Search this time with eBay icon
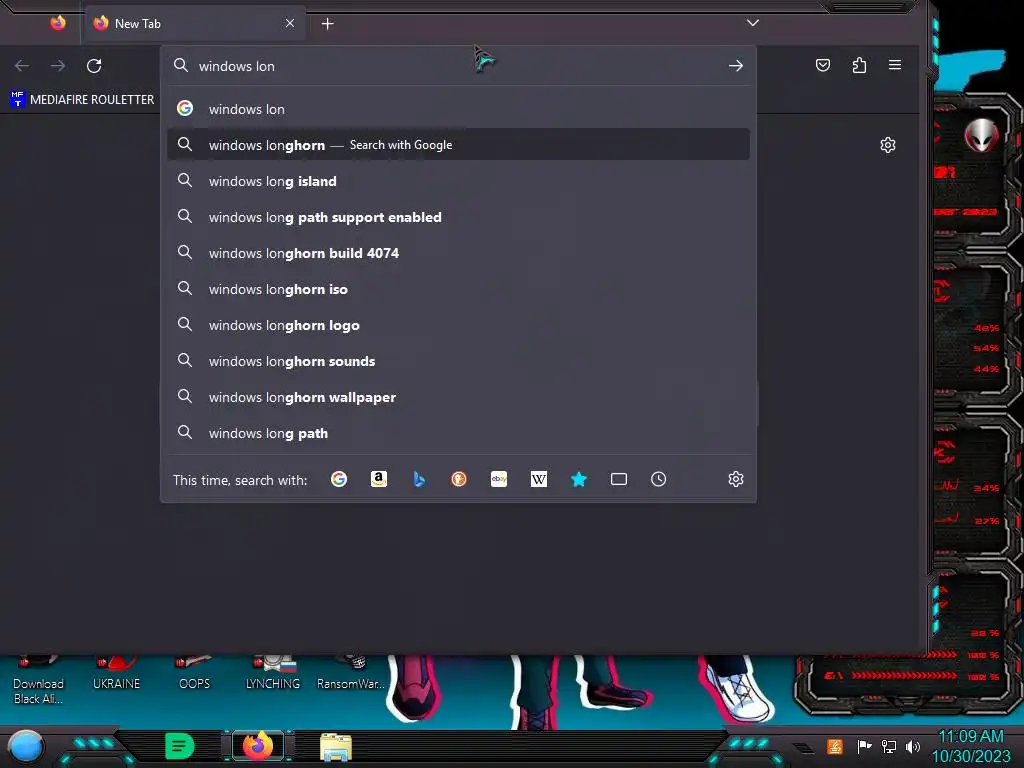Image resolution: width=1024 pixels, height=768 pixels. click(499, 479)
